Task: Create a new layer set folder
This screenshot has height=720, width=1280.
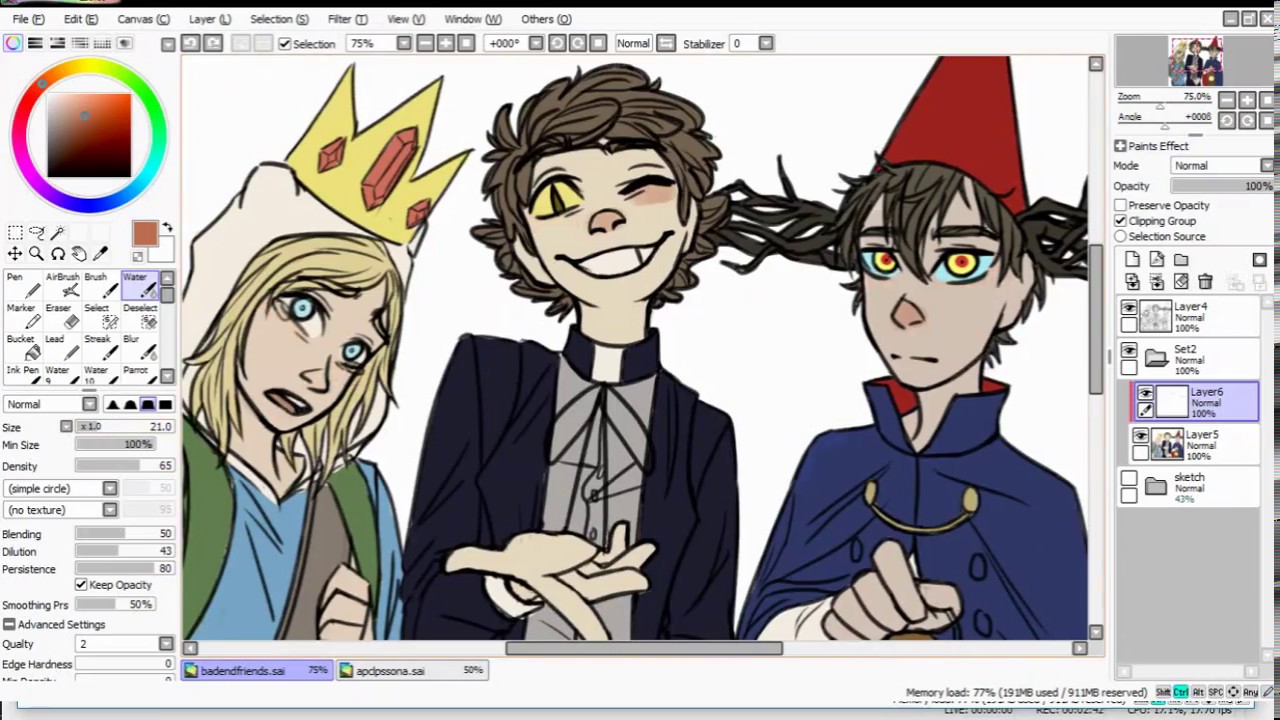Action: pos(1181,260)
